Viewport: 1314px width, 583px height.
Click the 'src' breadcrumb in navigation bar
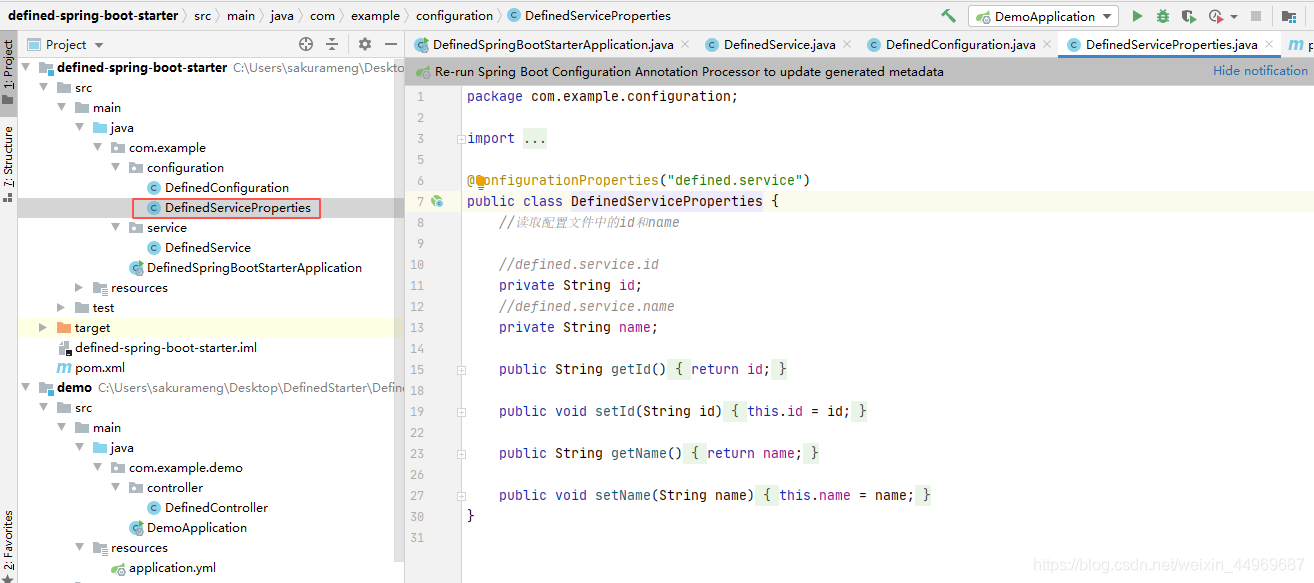coord(203,16)
